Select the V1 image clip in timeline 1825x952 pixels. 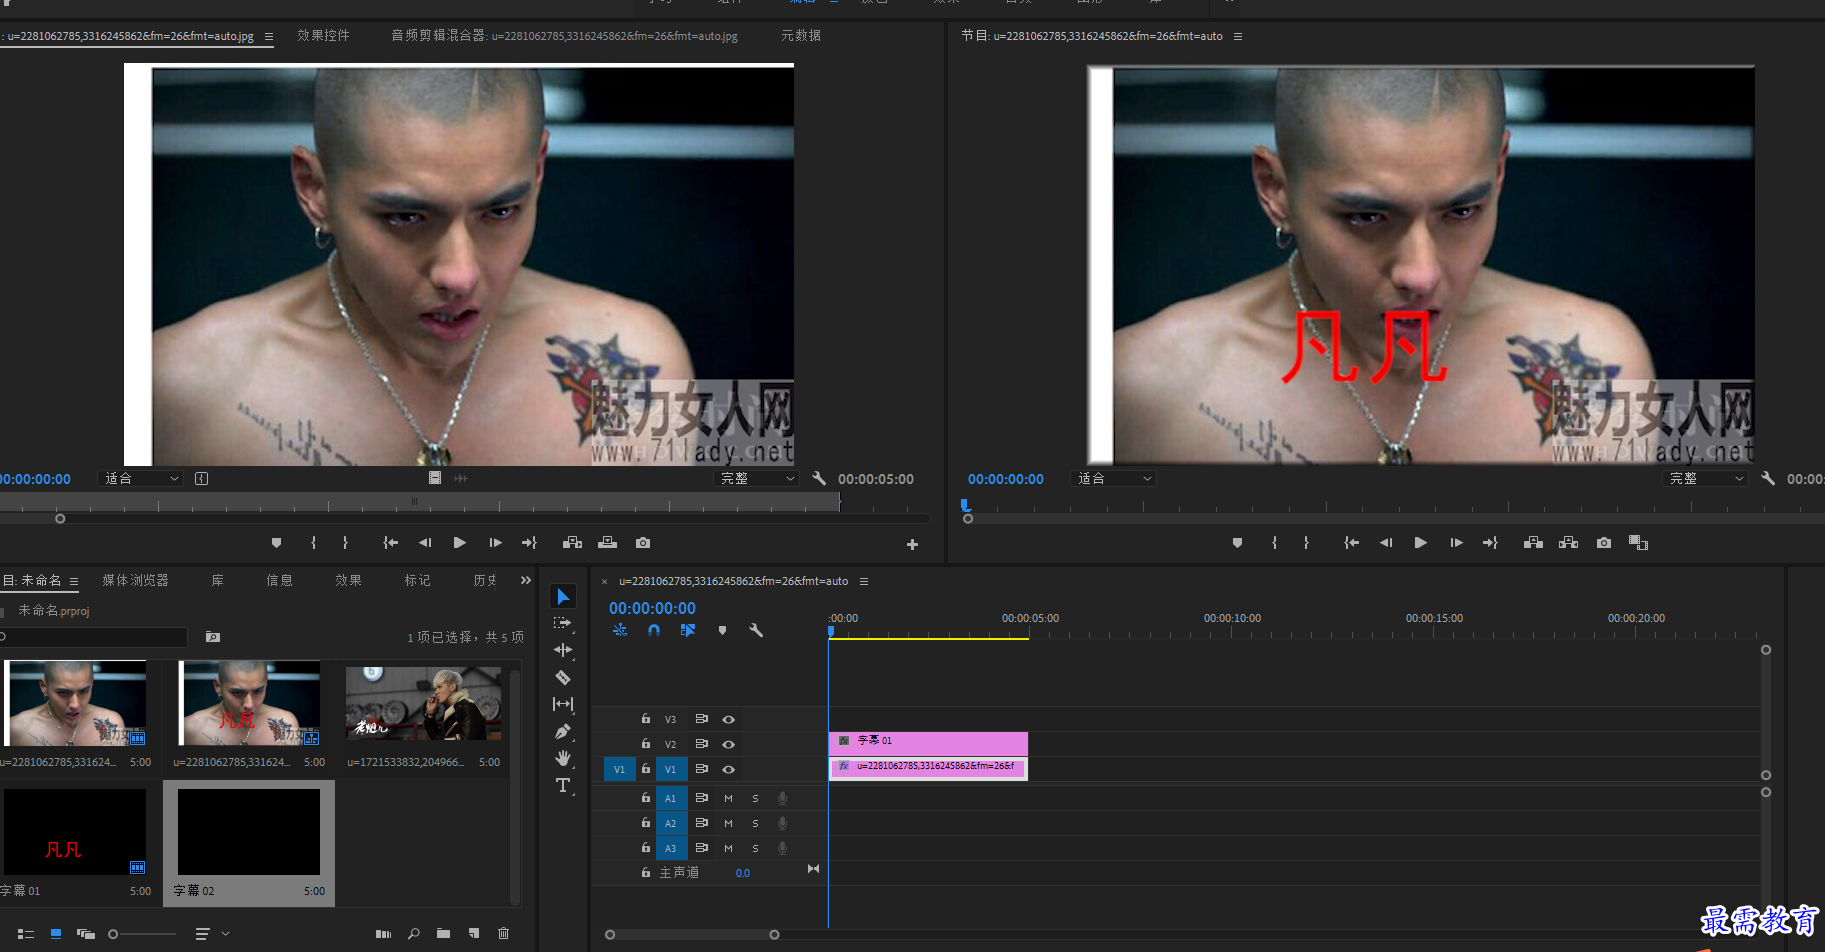click(x=928, y=767)
